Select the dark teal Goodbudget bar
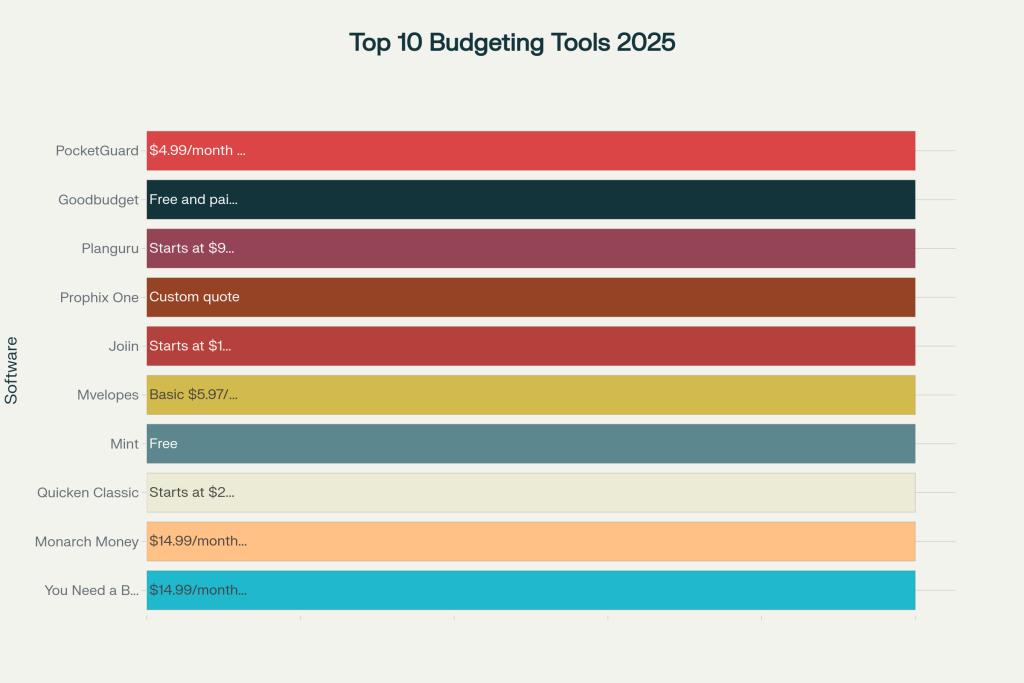 pos(531,200)
